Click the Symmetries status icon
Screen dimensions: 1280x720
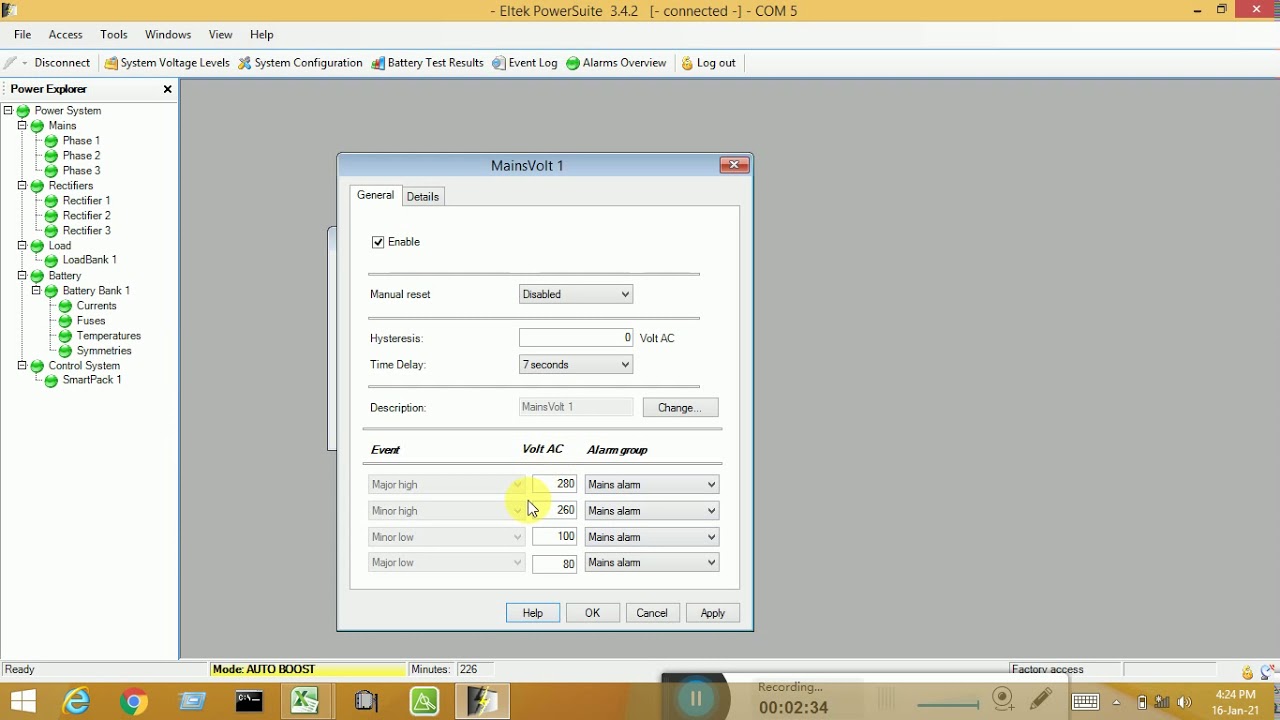65,351
